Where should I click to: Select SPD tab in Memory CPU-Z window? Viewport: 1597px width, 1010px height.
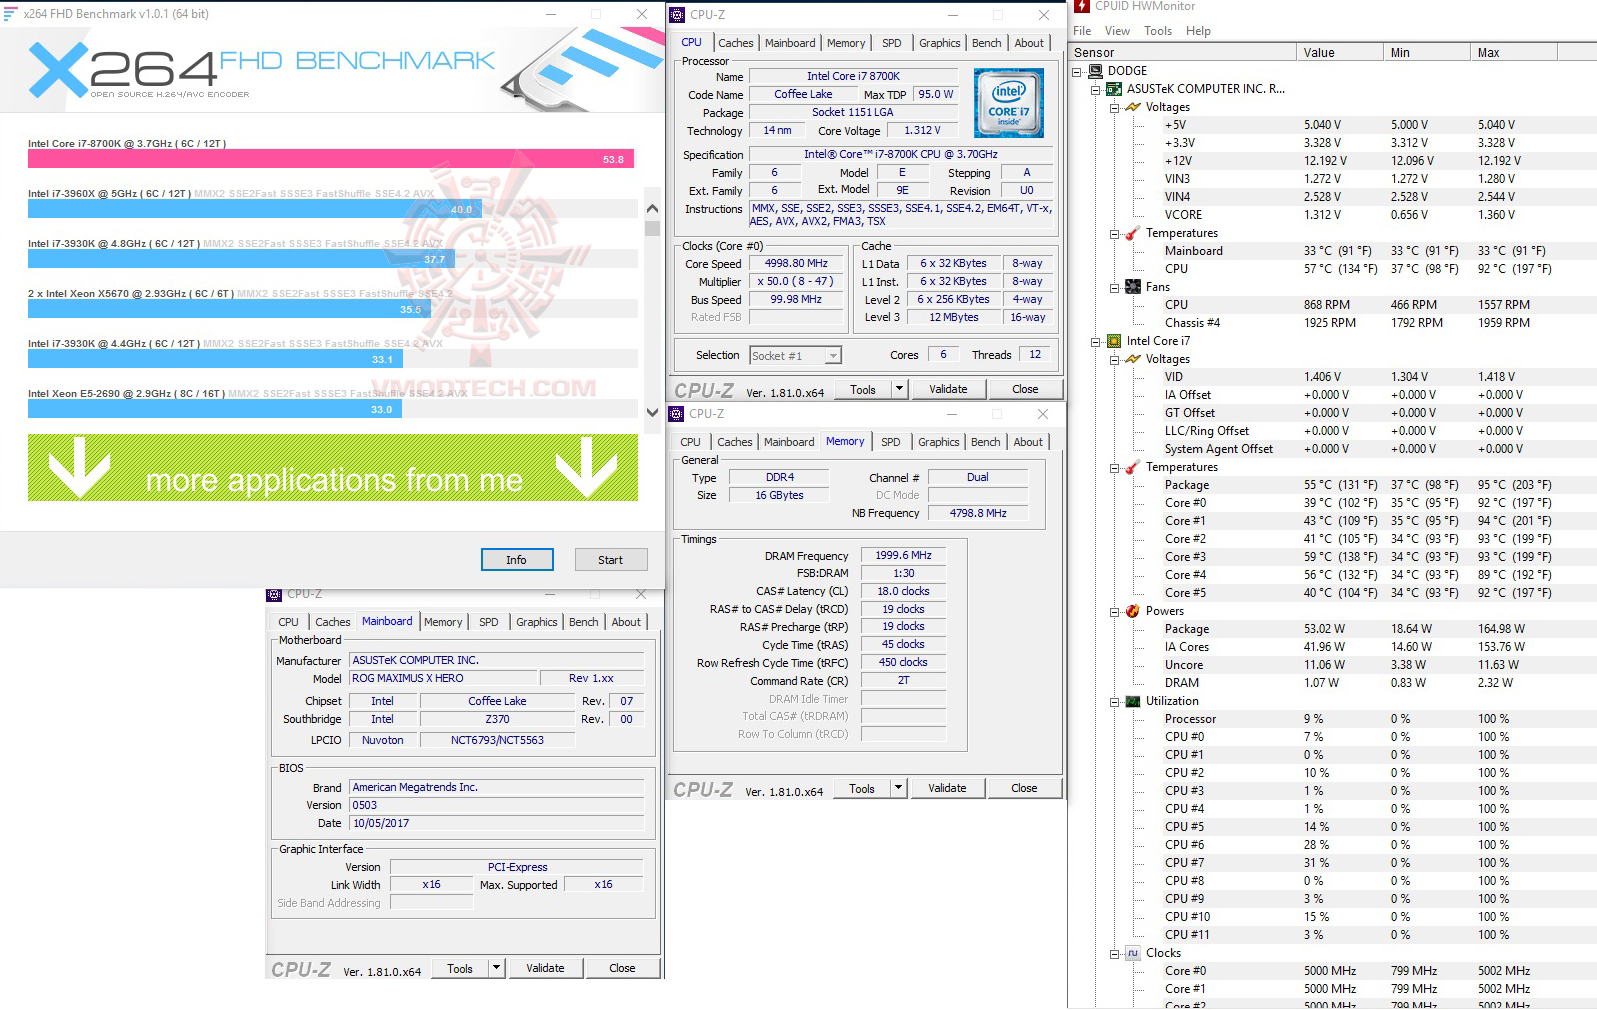[890, 442]
